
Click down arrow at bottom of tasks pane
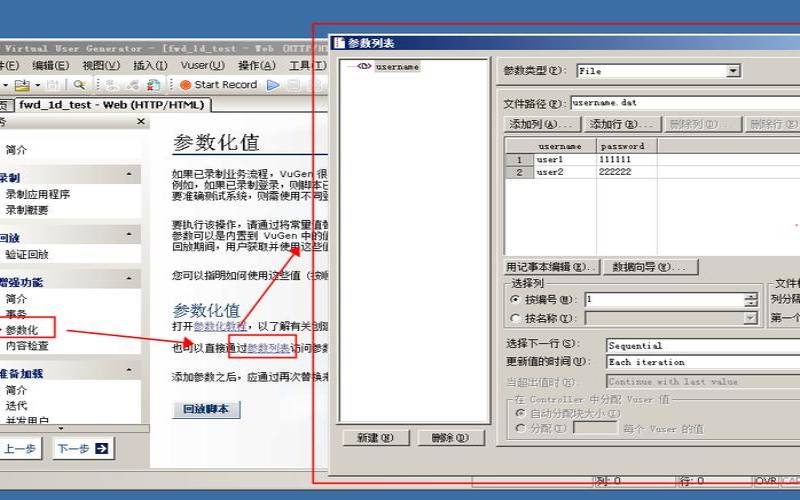[x=61, y=429]
